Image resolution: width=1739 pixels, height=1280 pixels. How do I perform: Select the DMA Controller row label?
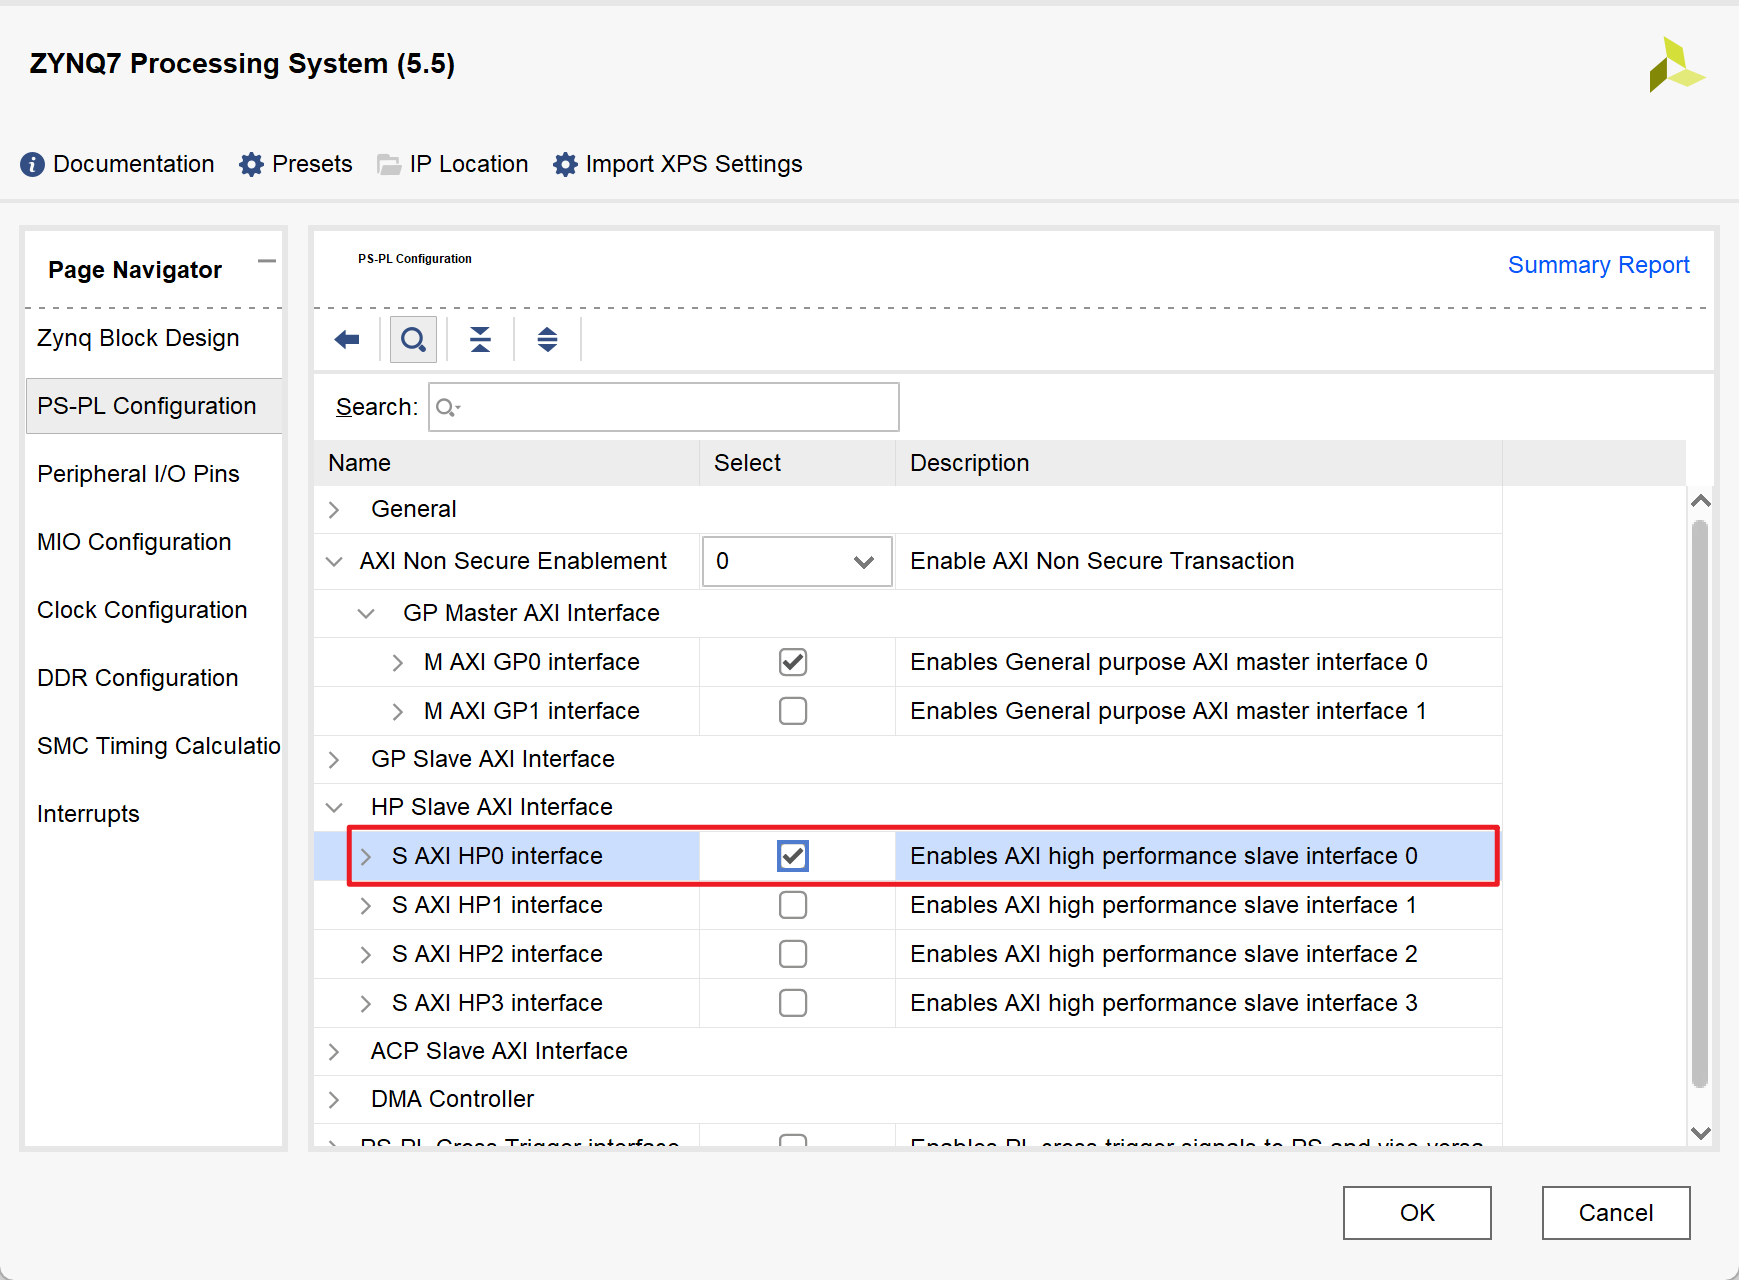coord(452,1099)
